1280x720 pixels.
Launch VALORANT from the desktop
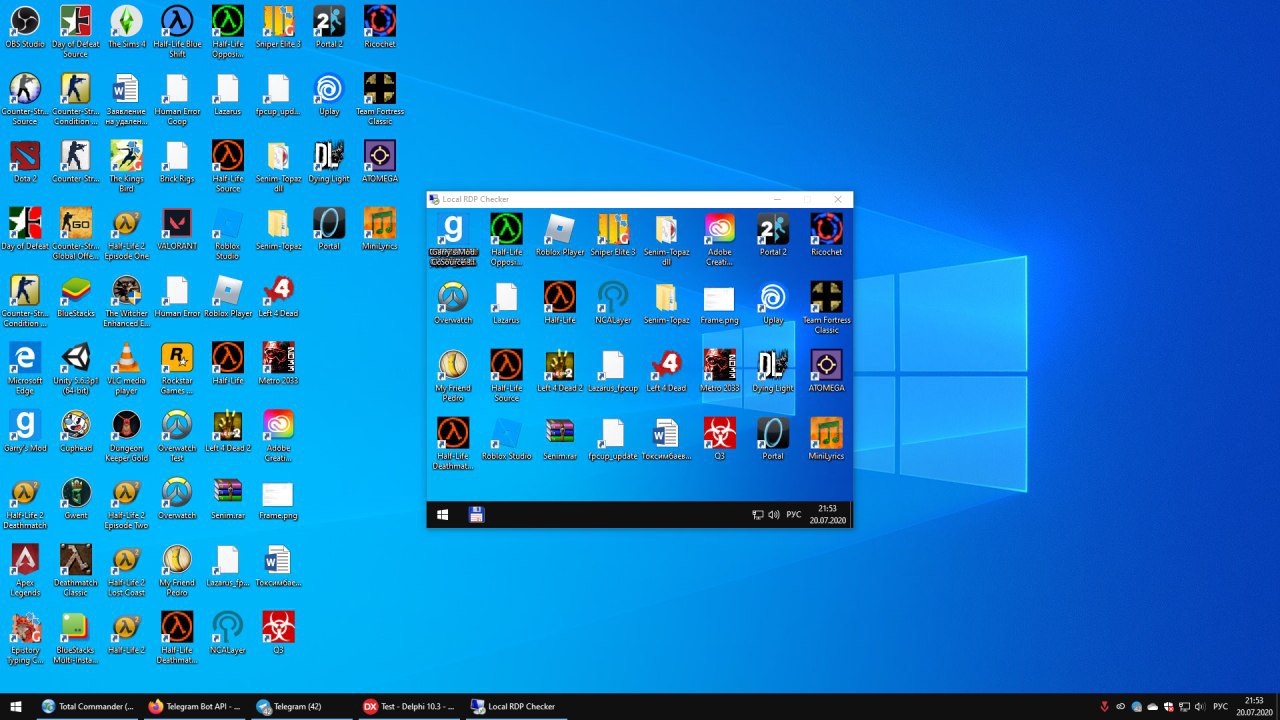click(177, 229)
